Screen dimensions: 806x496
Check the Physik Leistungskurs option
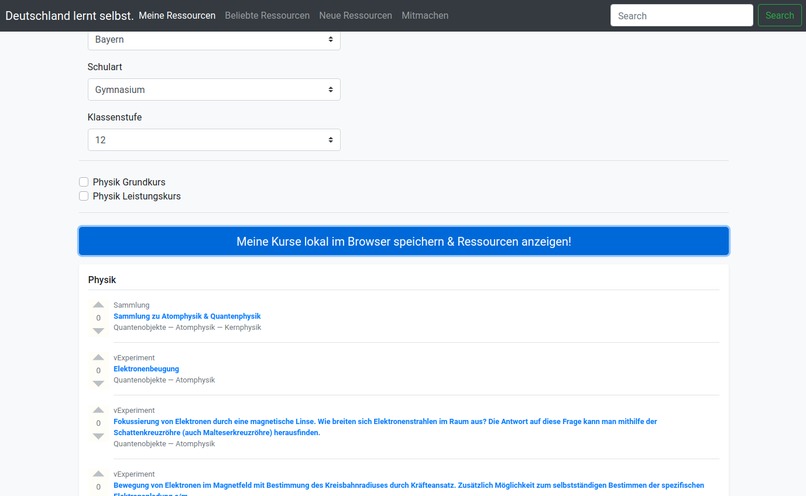84,196
